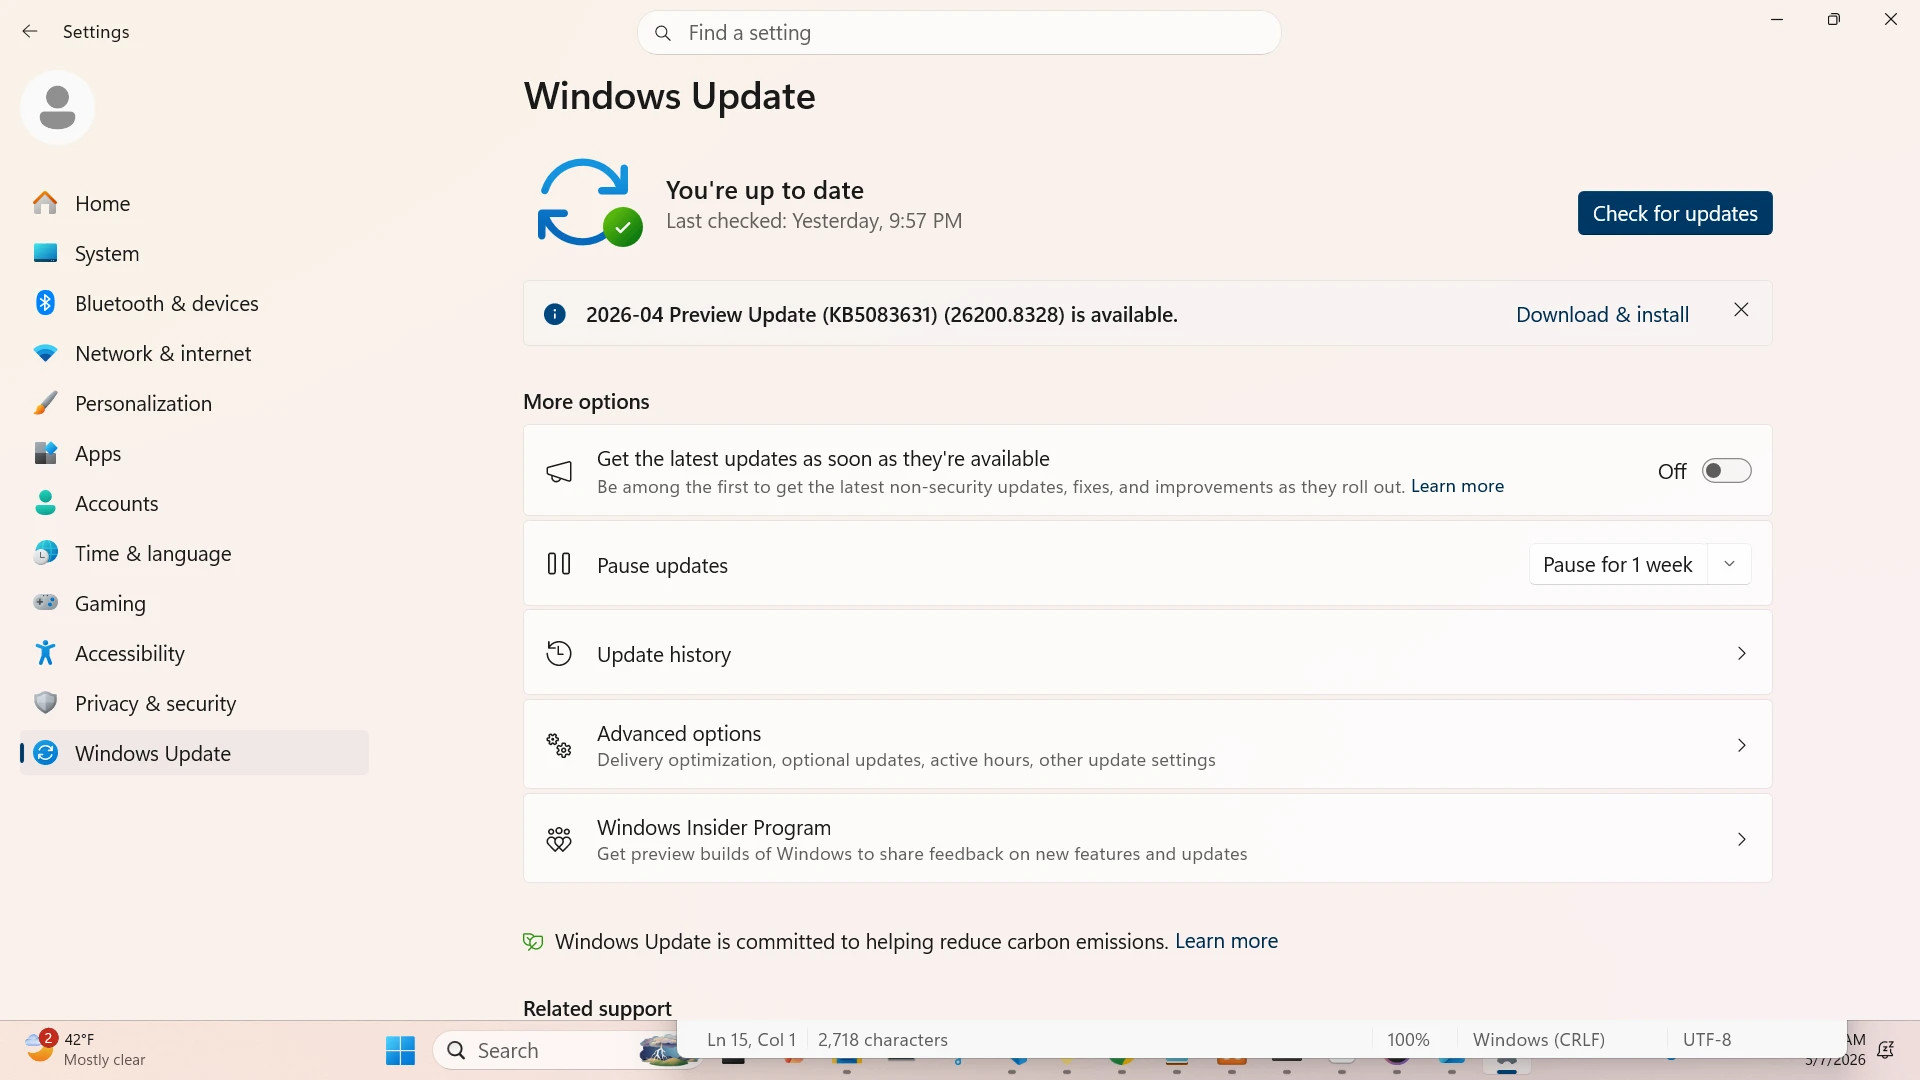
Task: Click the Find a setting search field
Action: click(959, 33)
